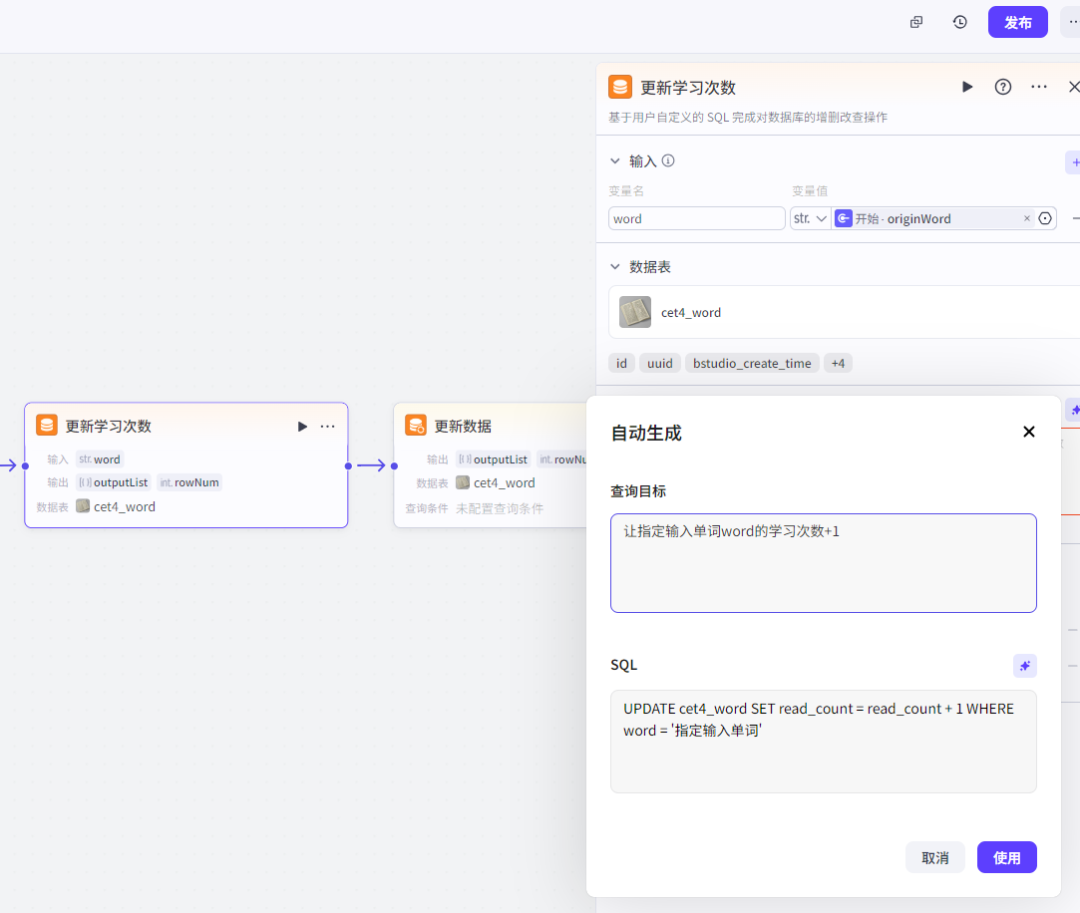
Task: Edit the 查询目标 description text
Action: tap(823, 562)
